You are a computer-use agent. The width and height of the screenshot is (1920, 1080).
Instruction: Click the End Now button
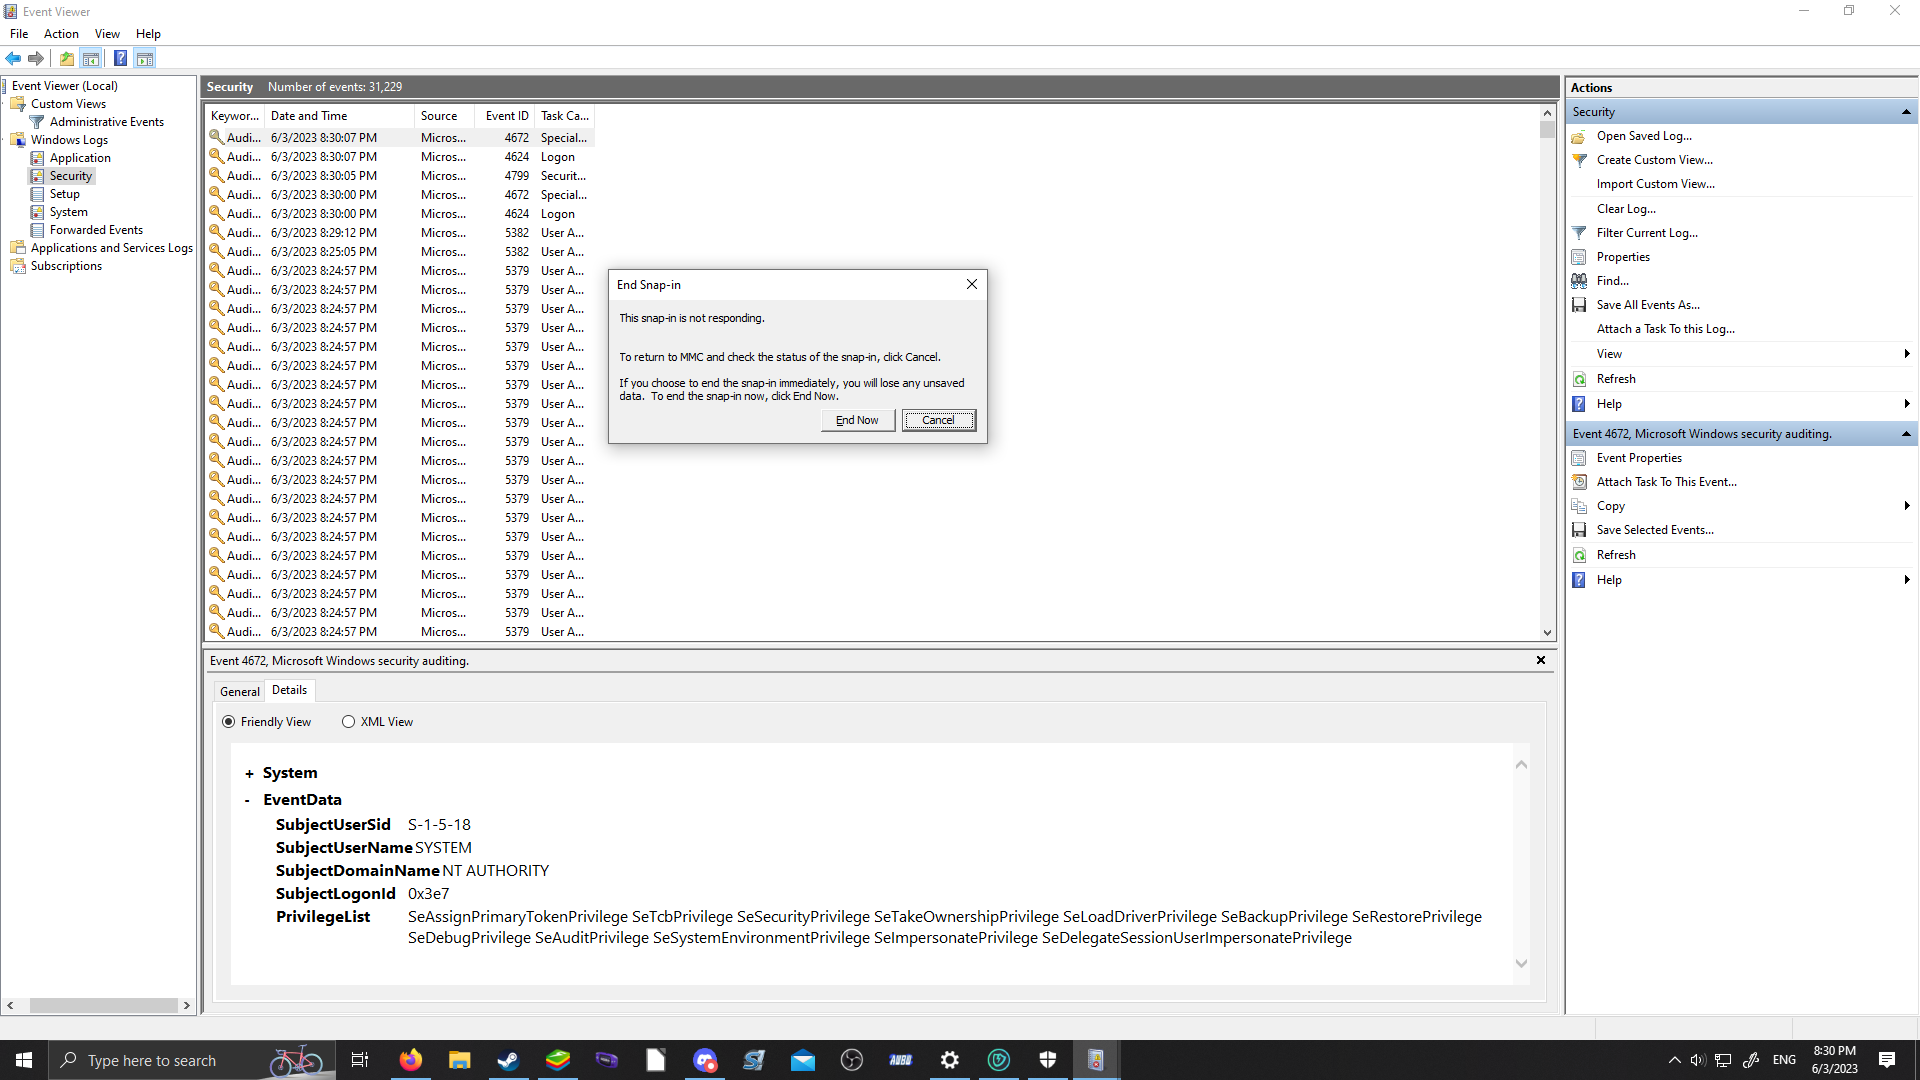click(858, 420)
